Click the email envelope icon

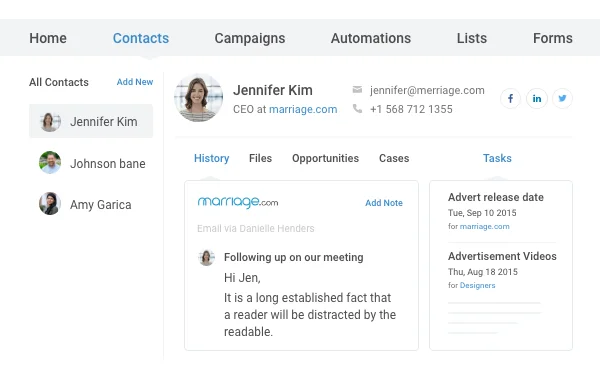[x=357, y=90]
